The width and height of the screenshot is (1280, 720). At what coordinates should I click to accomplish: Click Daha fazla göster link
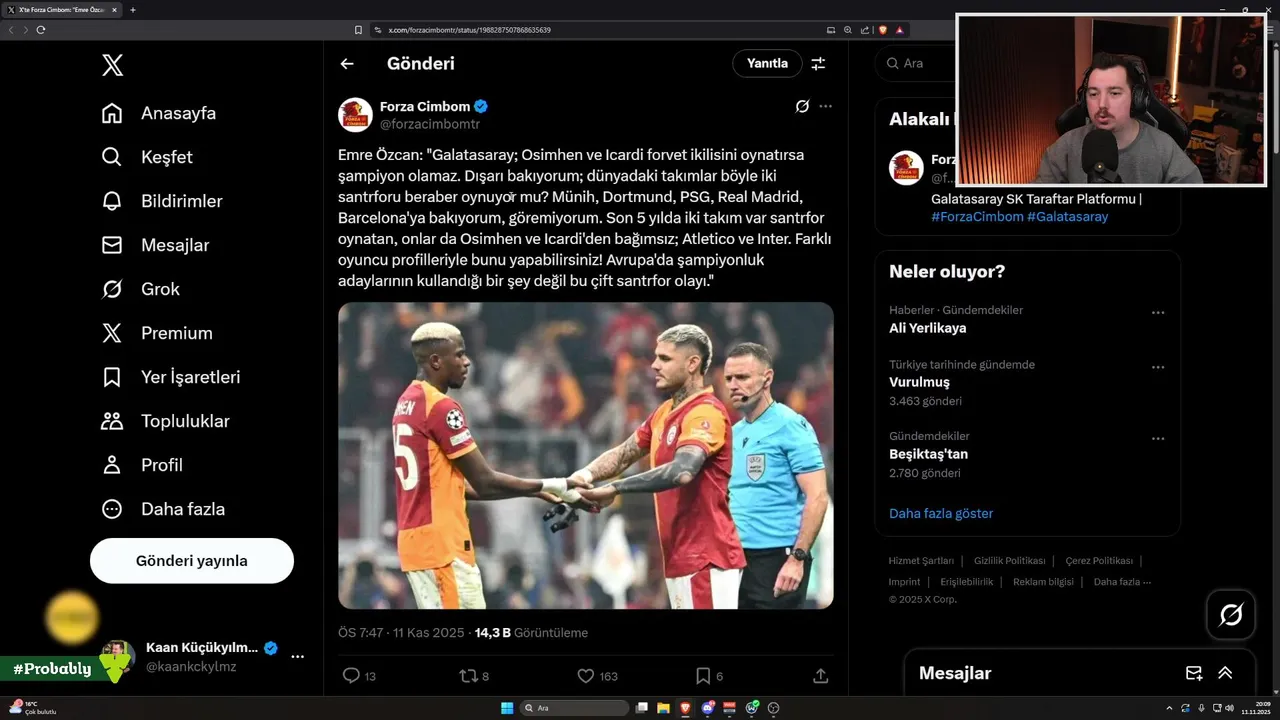(941, 514)
